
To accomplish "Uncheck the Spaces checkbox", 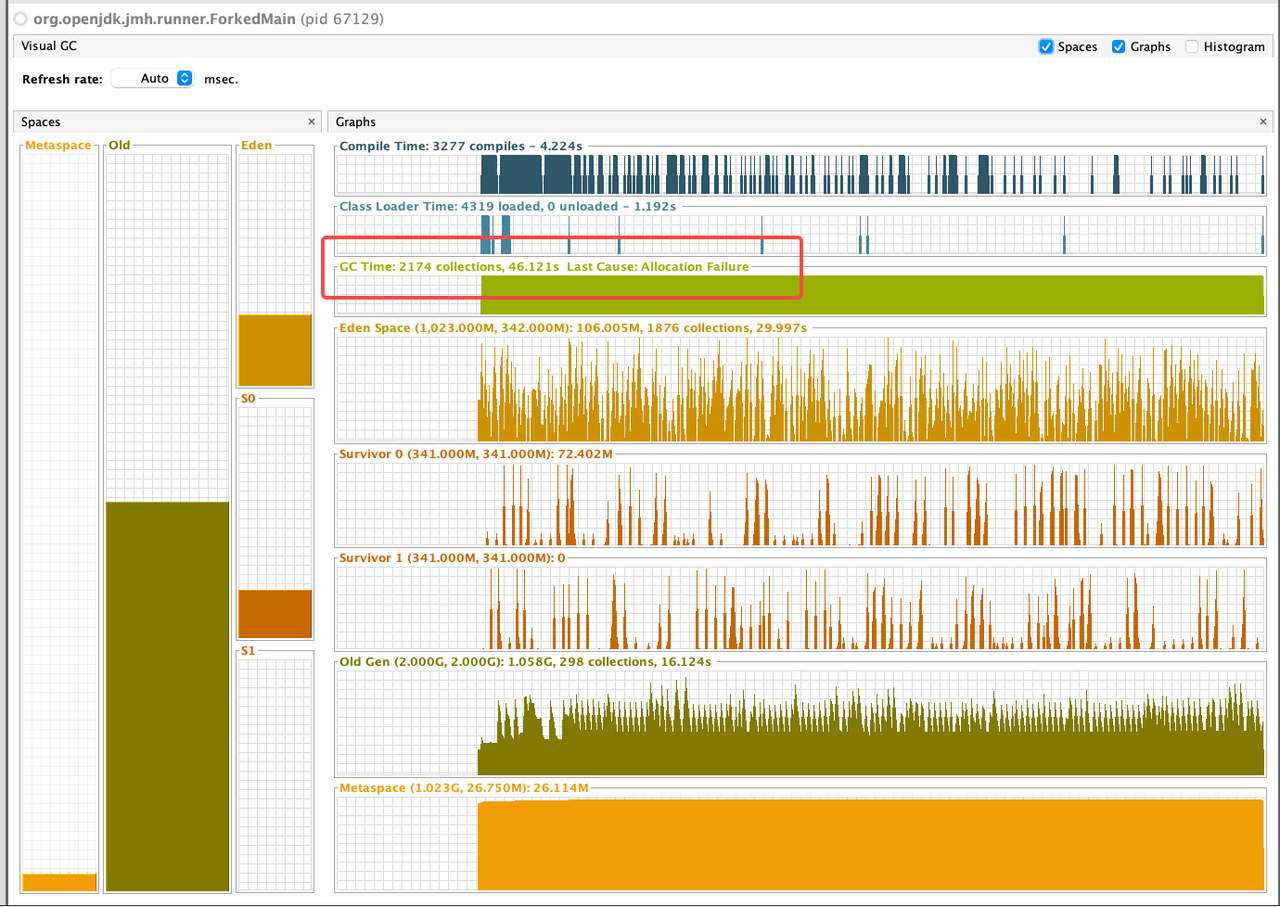I will [1046, 47].
